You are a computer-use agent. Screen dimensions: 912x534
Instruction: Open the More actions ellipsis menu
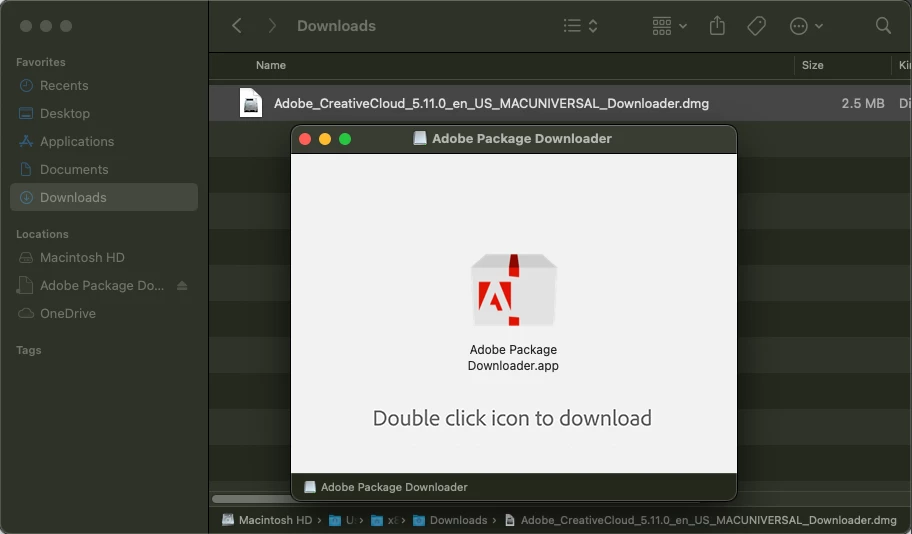pos(806,26)
